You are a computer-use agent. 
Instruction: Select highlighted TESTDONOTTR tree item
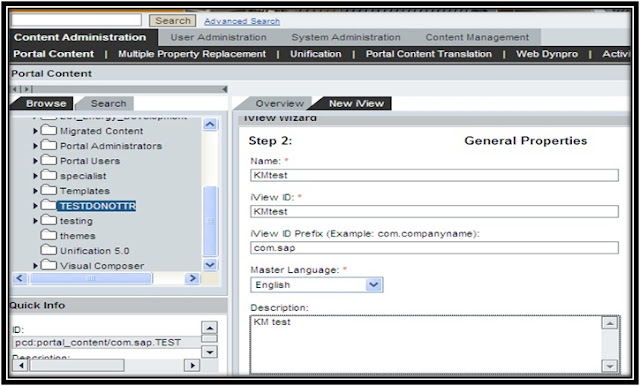97,206
